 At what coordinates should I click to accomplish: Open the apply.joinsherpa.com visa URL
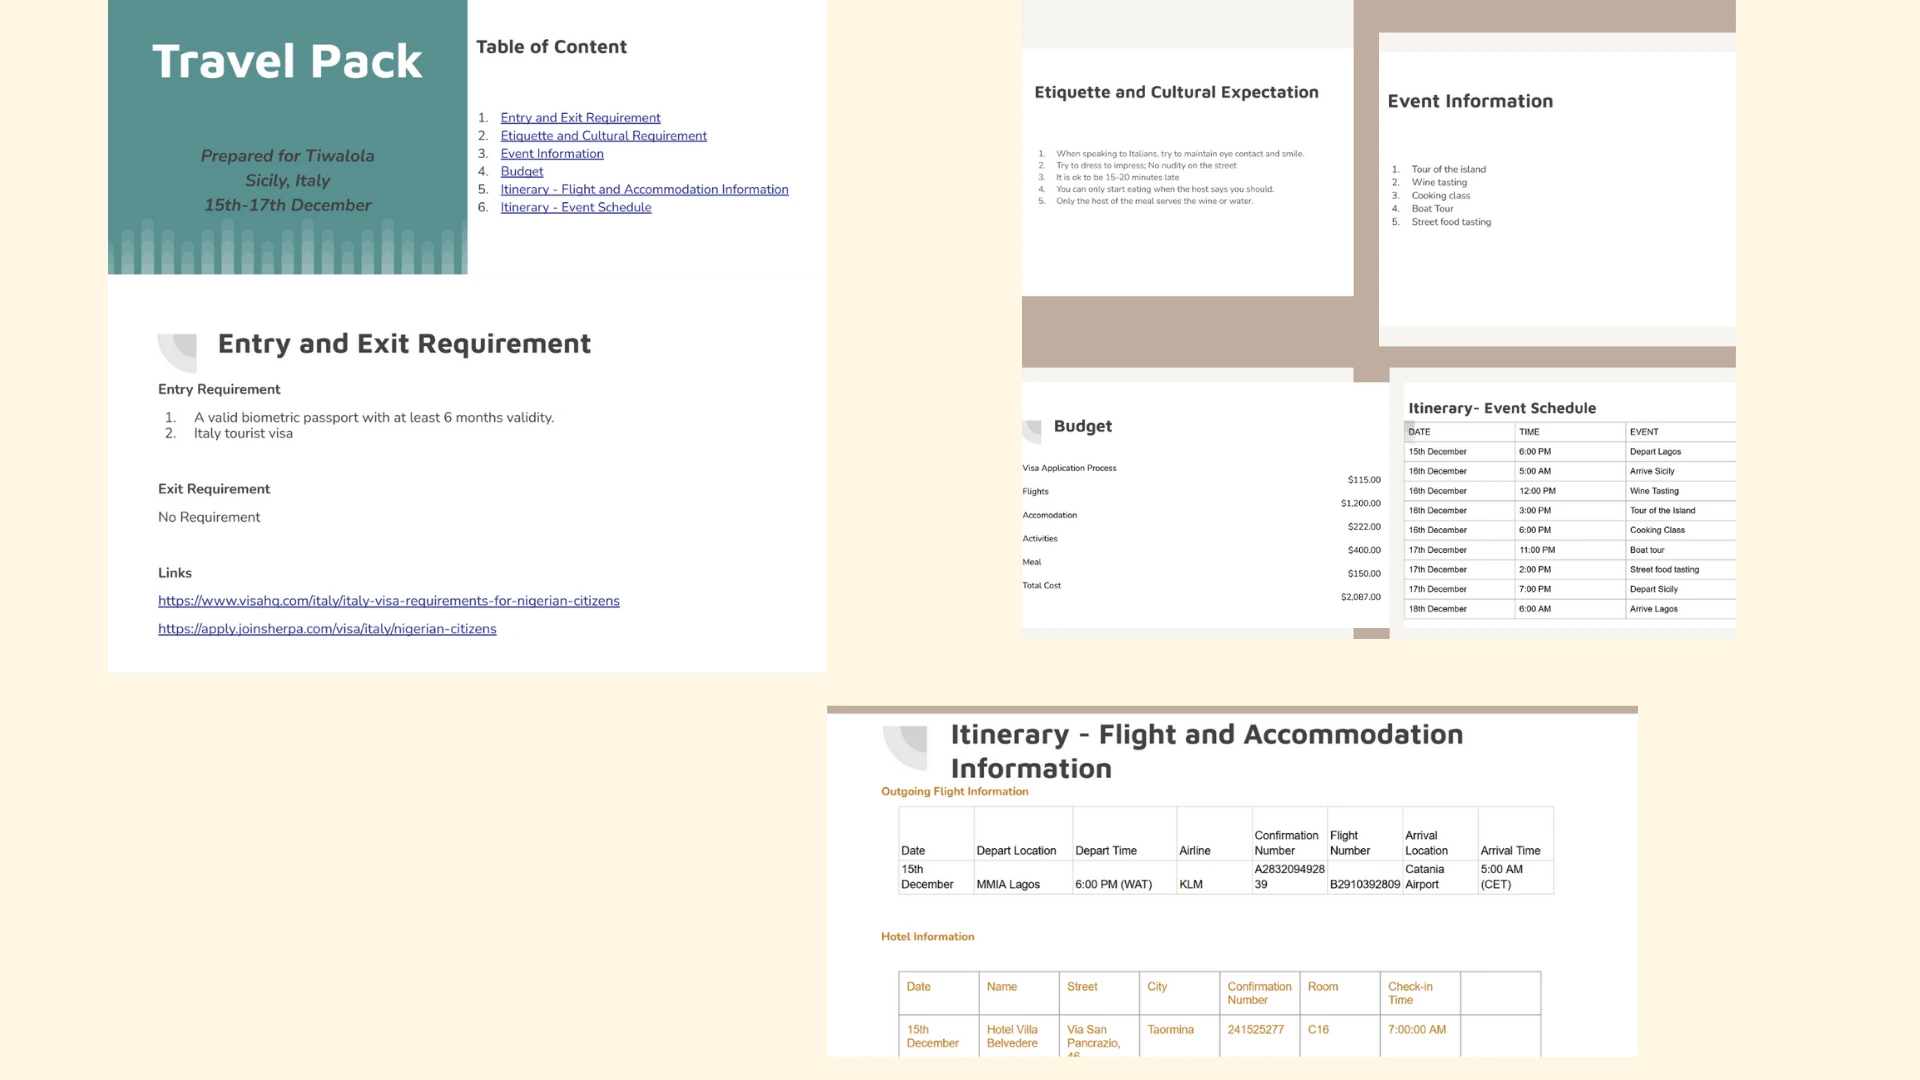pyautogui.click(x=327, y=629)
